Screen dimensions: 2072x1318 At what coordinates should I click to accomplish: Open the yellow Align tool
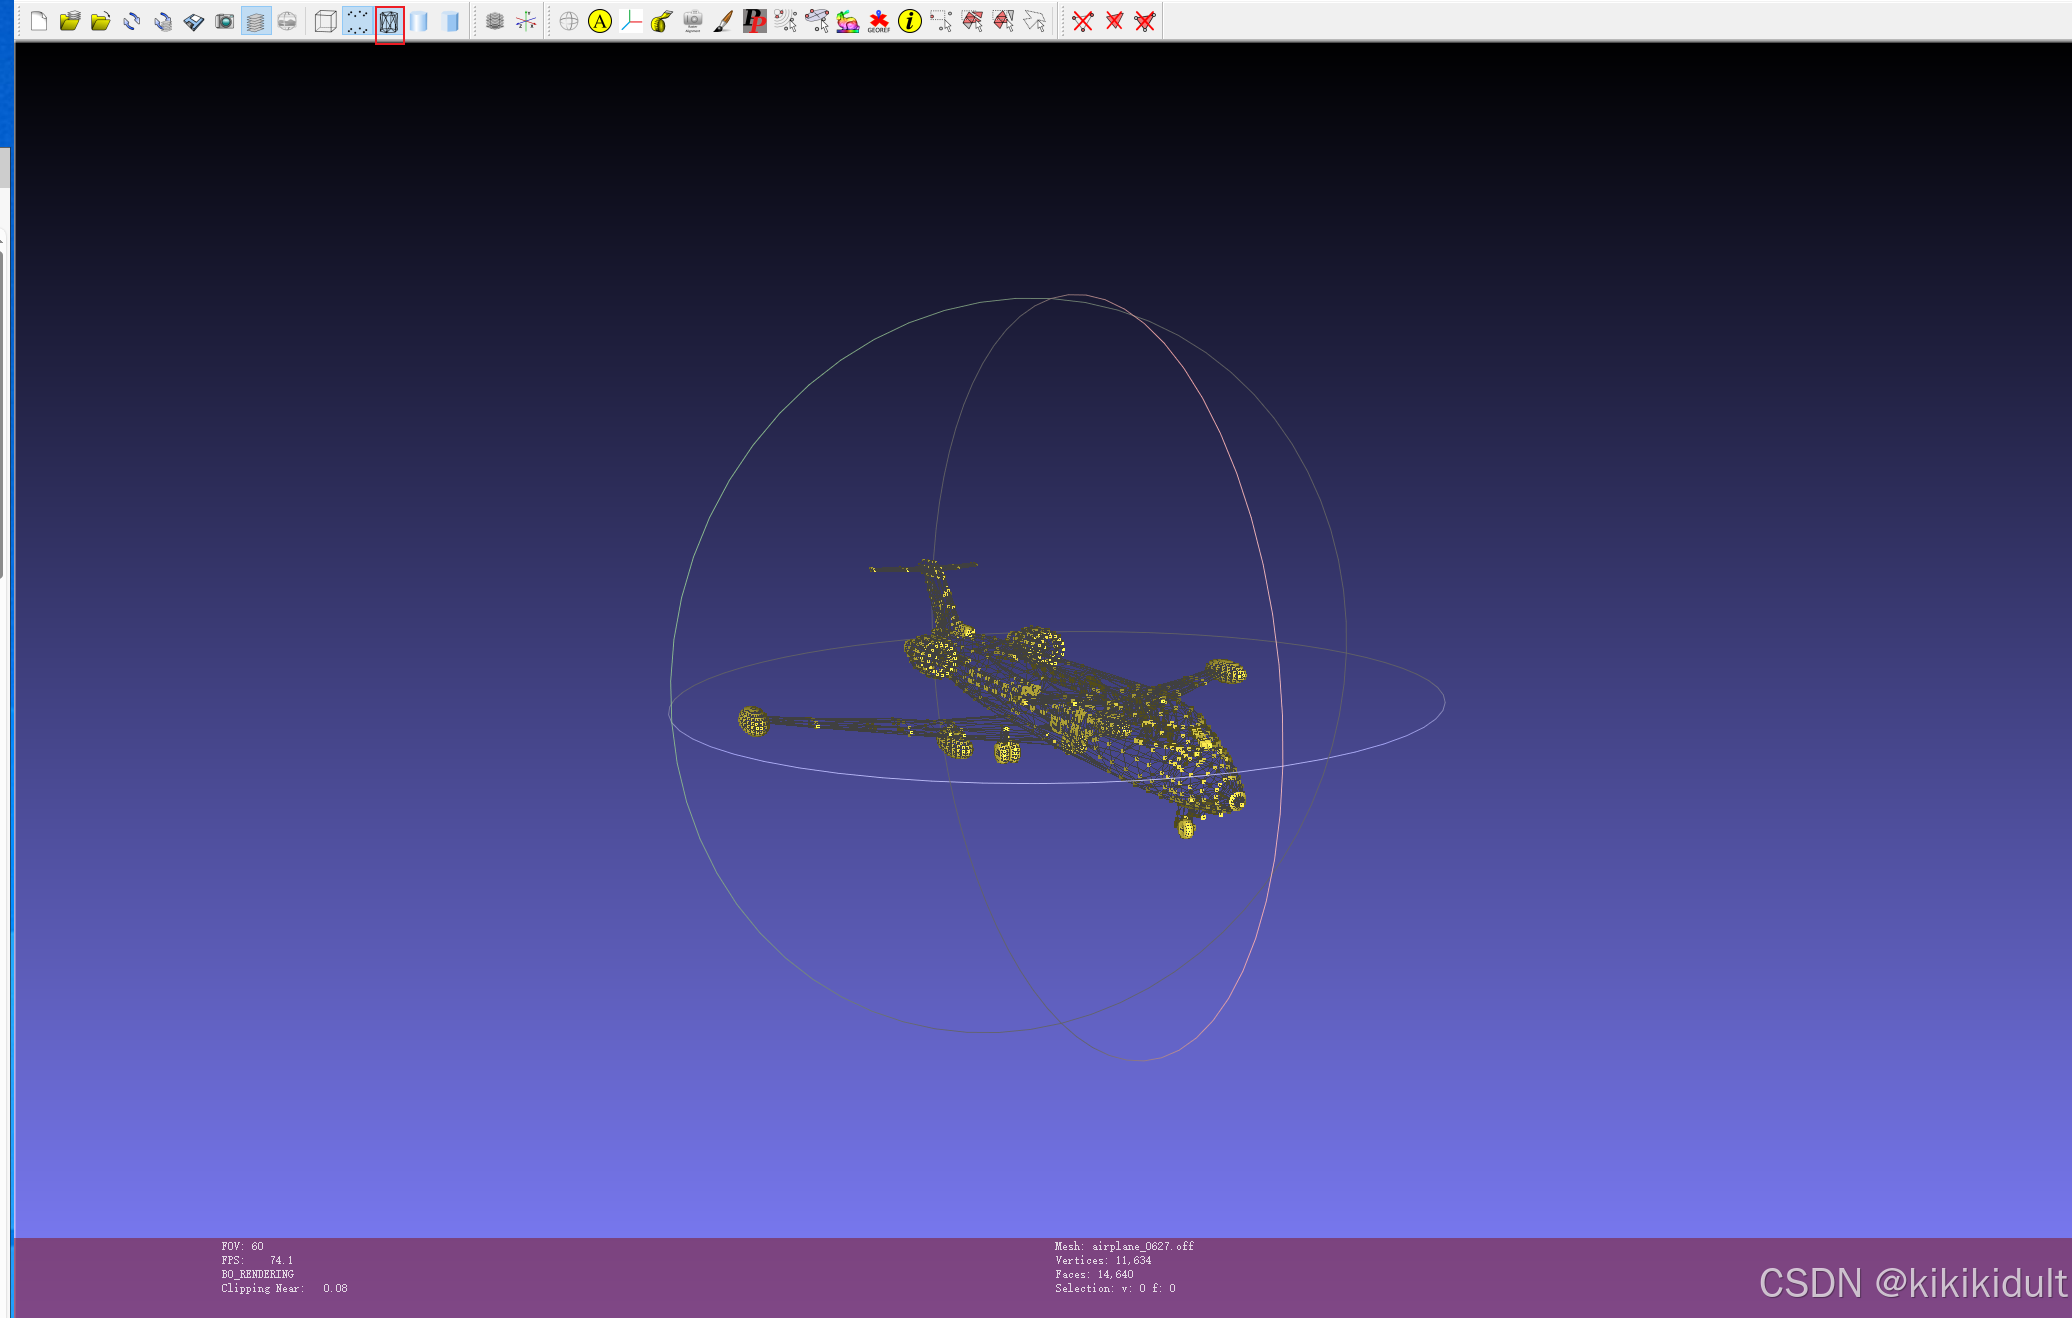[x=600, y=21]
